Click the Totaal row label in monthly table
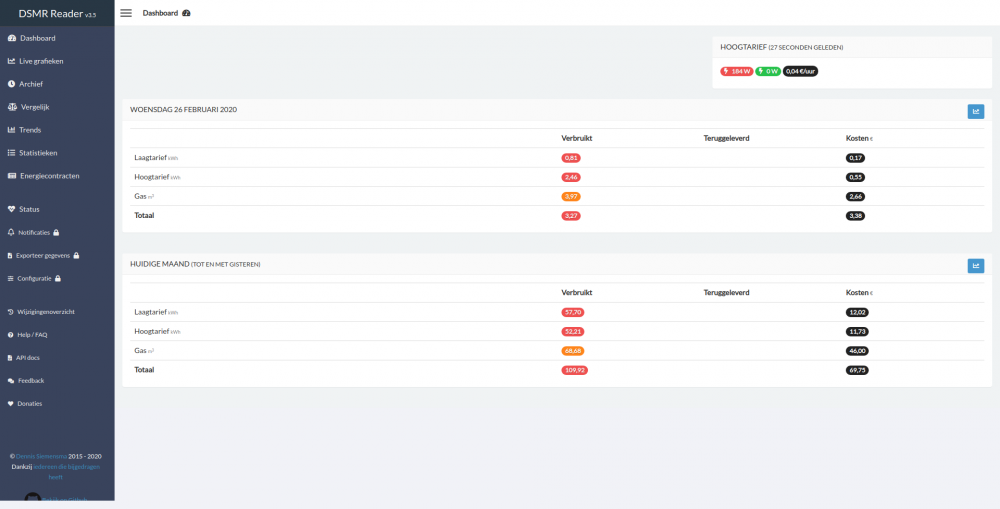Screen dimensions: 1000x509 [x=144, y=369]
